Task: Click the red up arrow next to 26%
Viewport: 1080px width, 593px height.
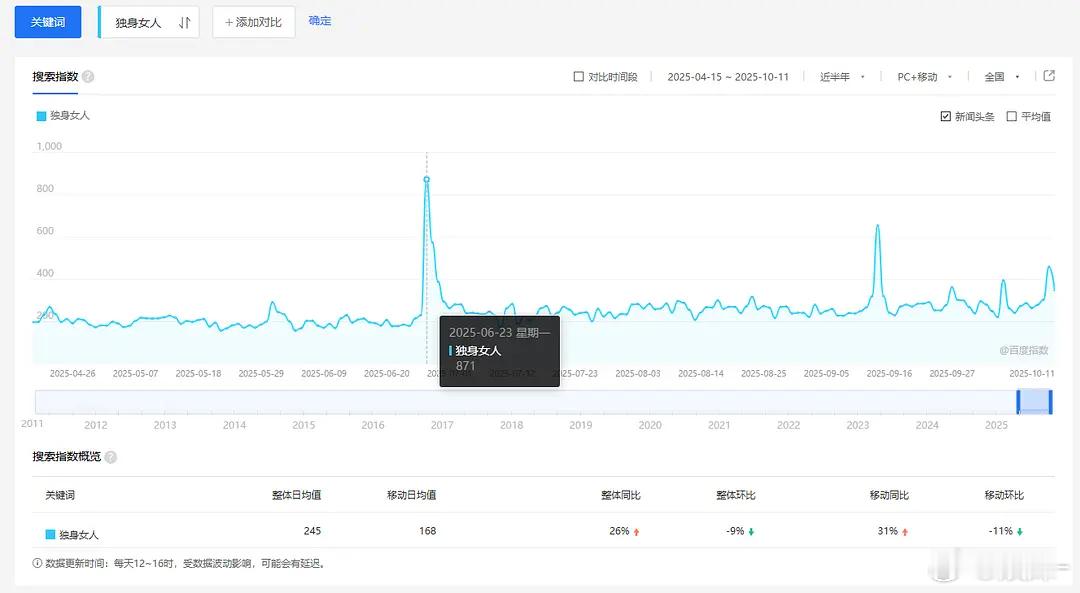Action: [x=636, y=532]
